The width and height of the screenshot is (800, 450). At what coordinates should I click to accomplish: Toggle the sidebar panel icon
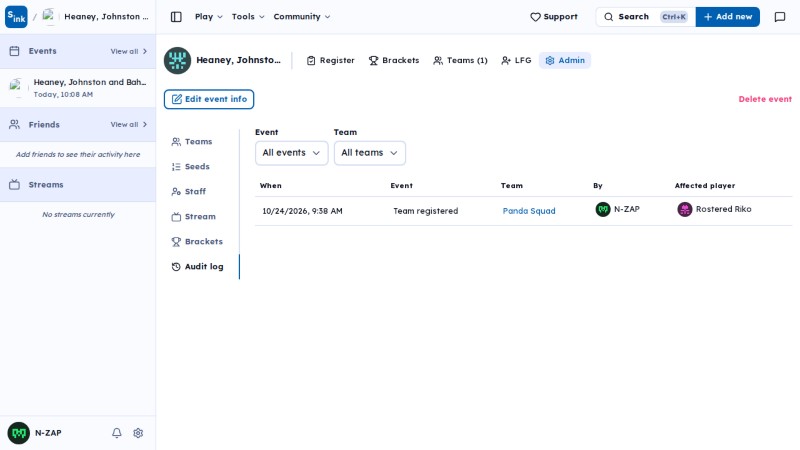pos(176,17)
